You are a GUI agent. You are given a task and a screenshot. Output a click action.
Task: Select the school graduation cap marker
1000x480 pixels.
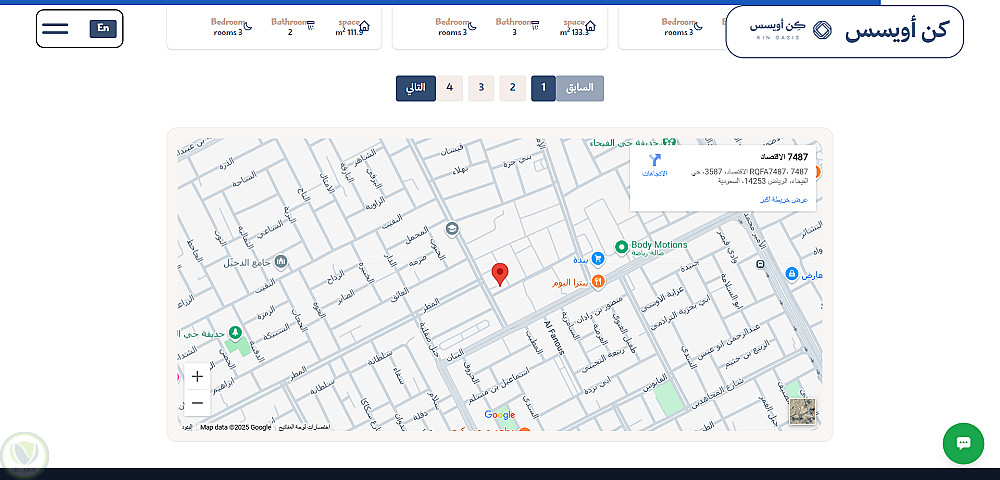452,229
